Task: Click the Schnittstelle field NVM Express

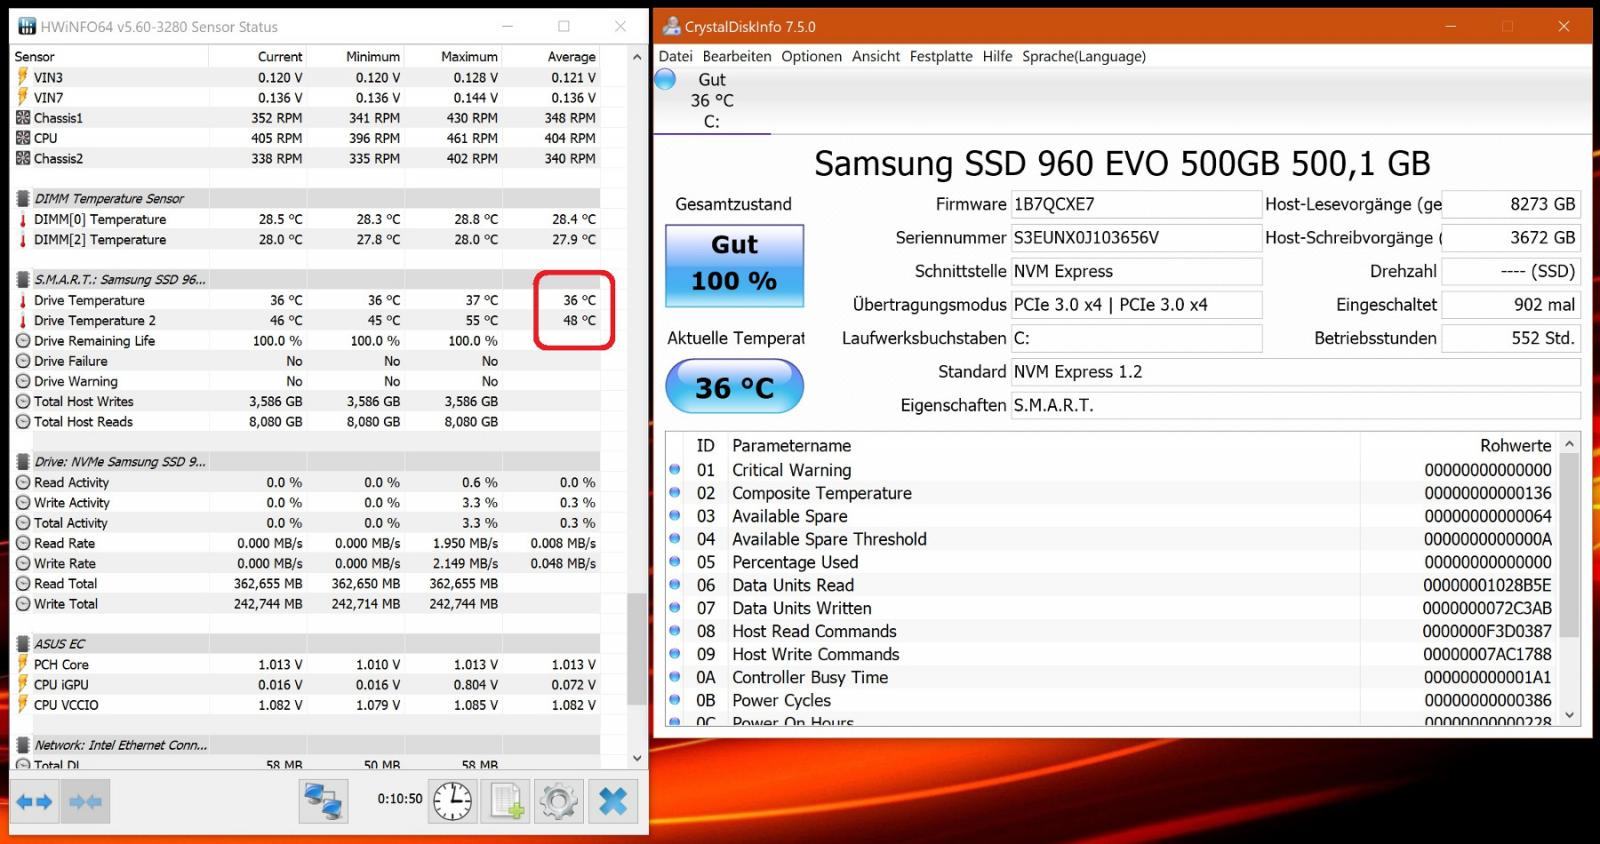Action: [1136, 271]
